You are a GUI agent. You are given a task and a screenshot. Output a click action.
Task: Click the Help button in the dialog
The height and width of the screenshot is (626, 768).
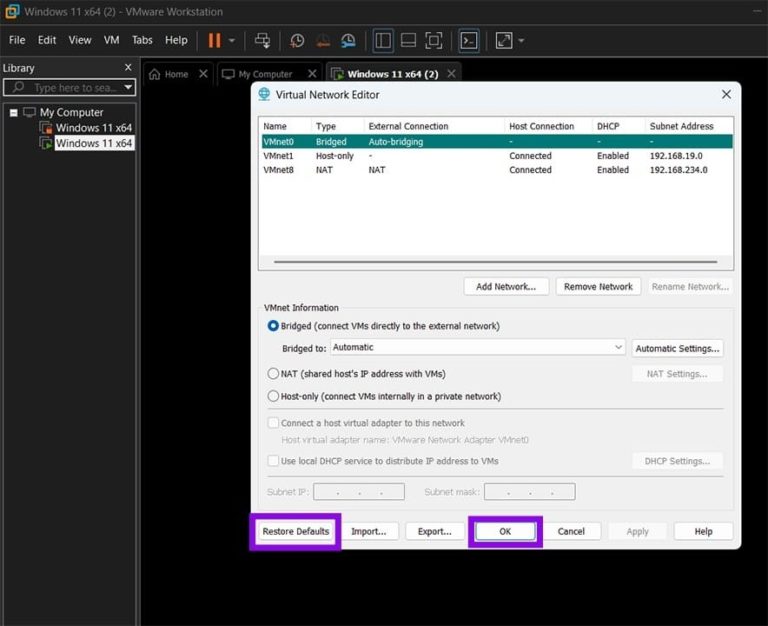click(x=703, y=531)
